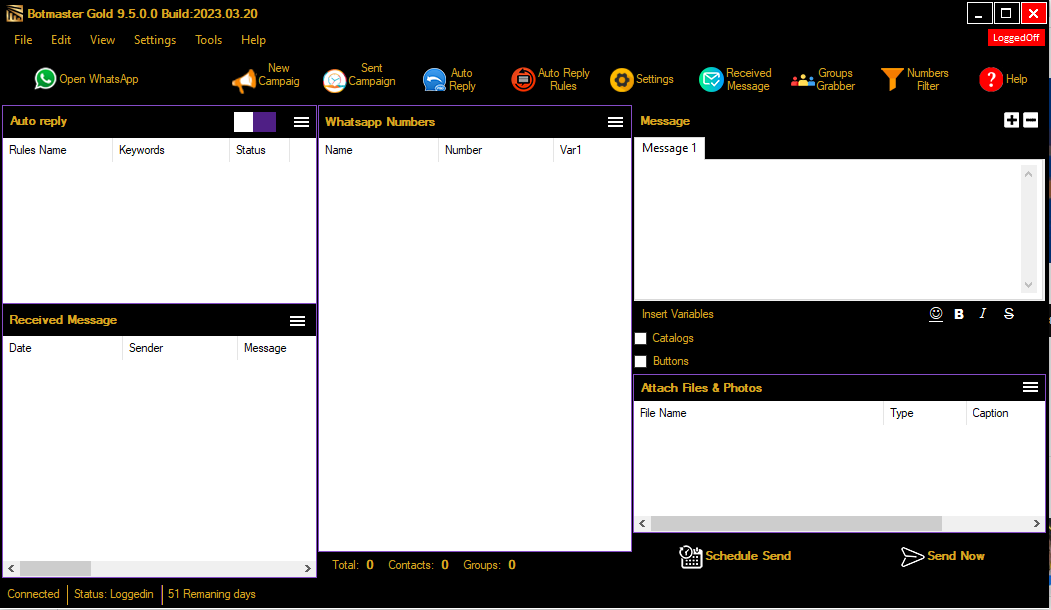The width and height of the screenshot is (1051, 610).
Task: Click the Schedule Send button
Action: pyautogui.click(x=735, y=556)
